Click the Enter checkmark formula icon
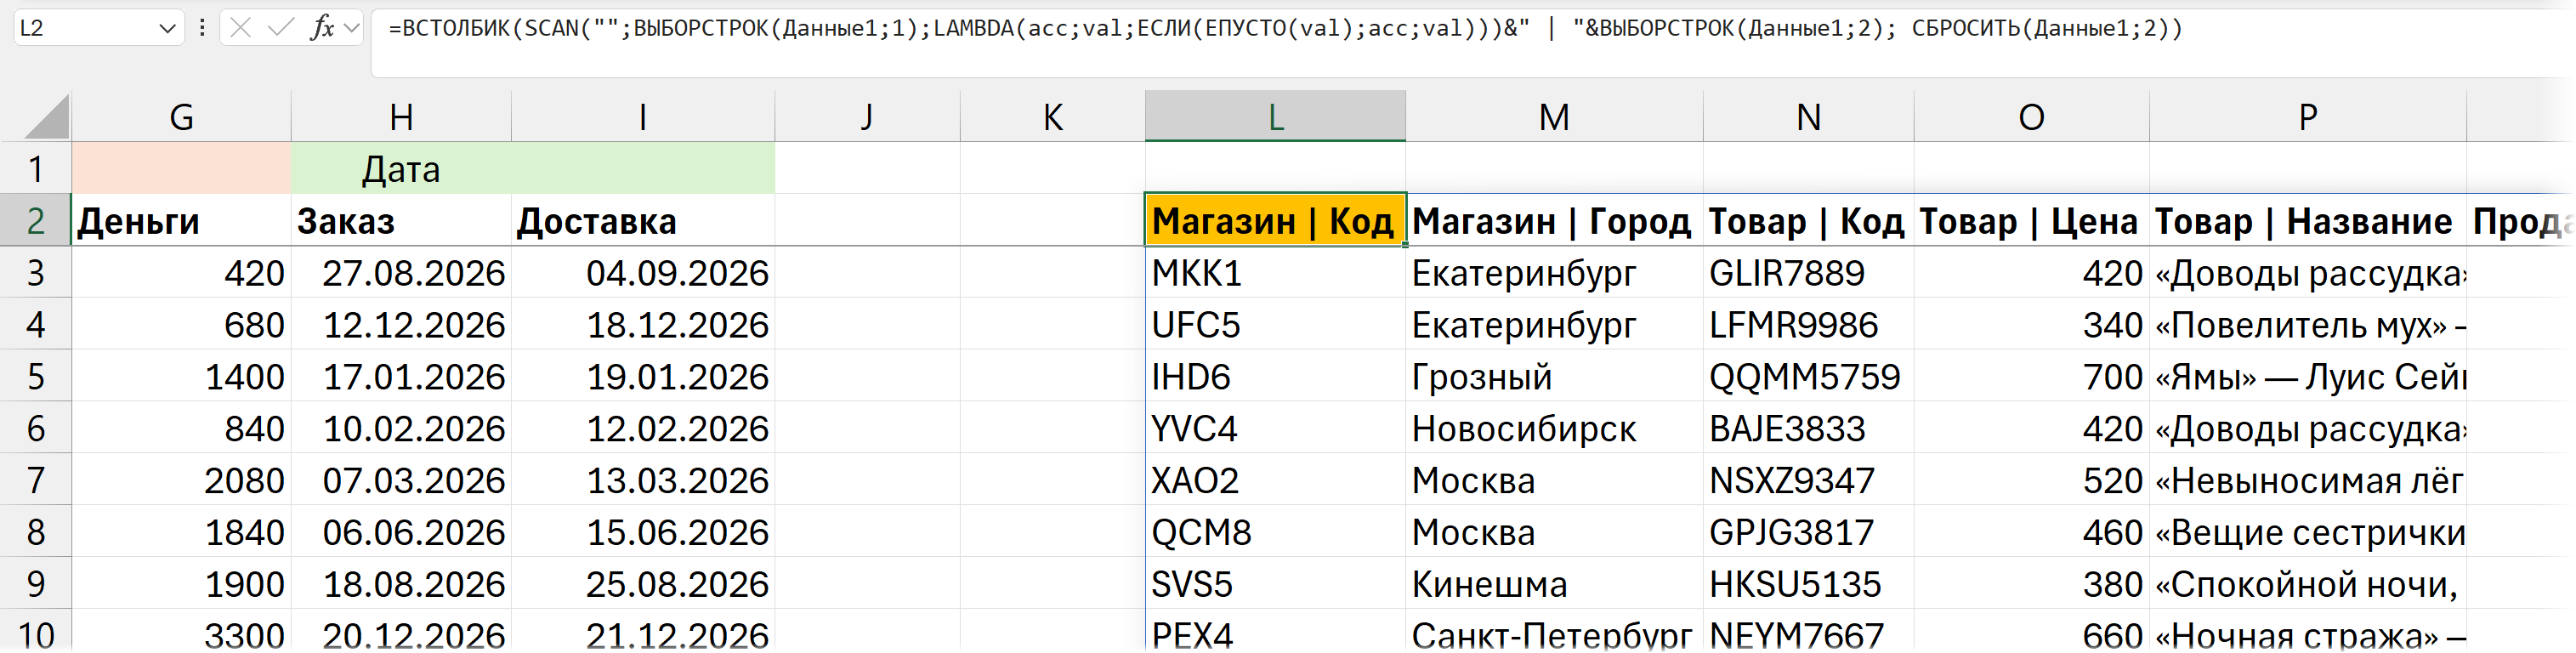Viewport: 2576px width, 653px height. 281,28
